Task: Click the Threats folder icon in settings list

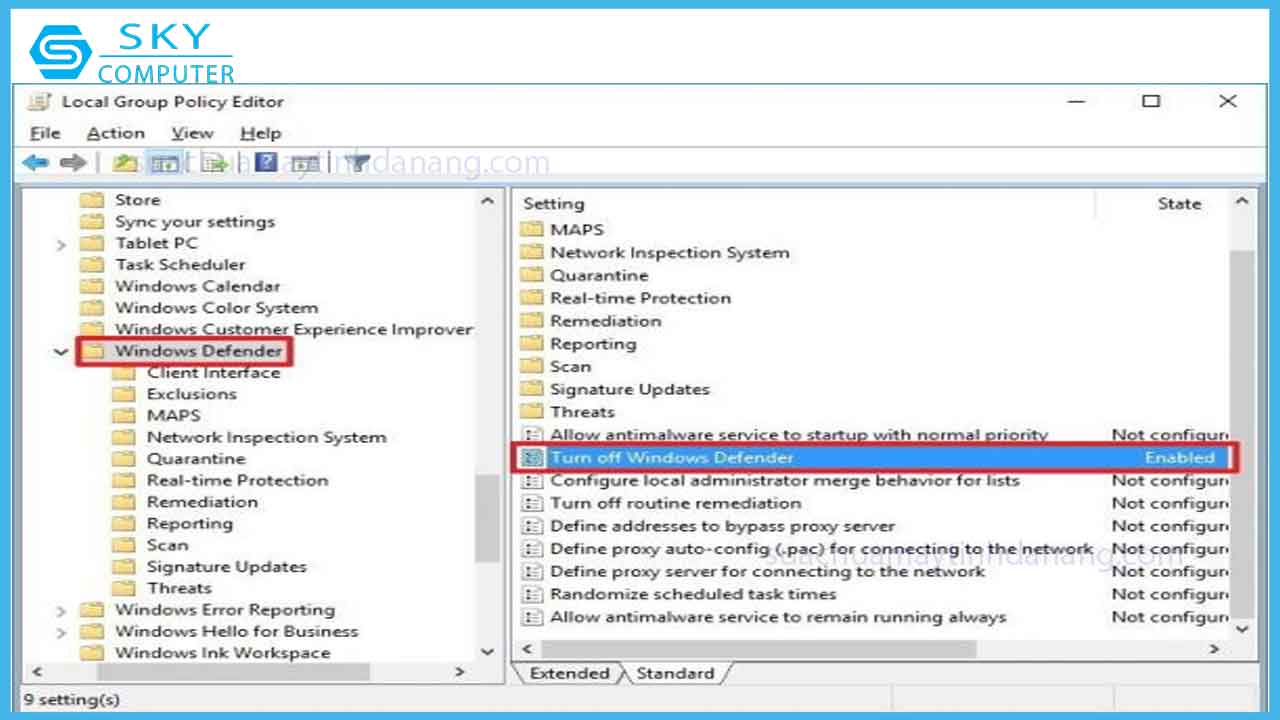Action: [532, 412]
